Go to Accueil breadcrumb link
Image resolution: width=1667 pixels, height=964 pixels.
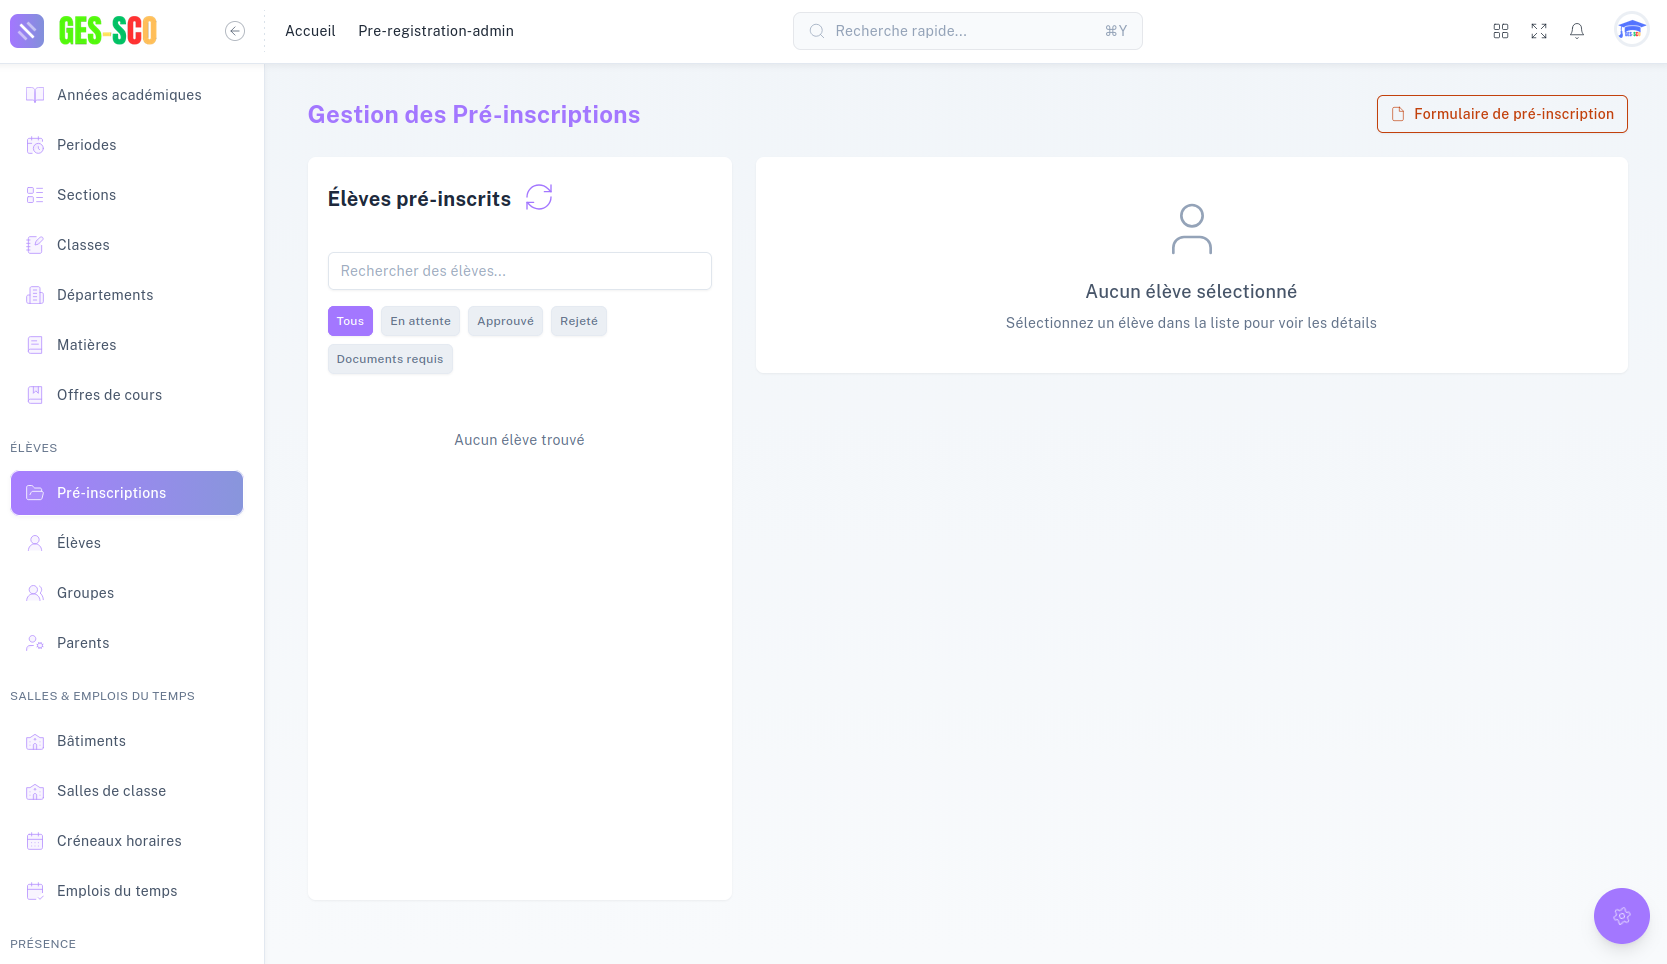click(310, 31)
